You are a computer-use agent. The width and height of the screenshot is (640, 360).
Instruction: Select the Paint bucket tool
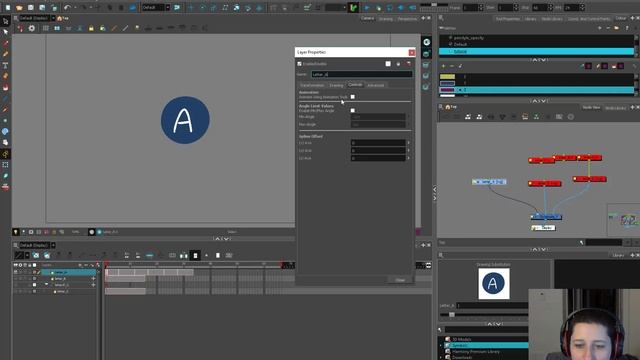[x=5, y=87]
